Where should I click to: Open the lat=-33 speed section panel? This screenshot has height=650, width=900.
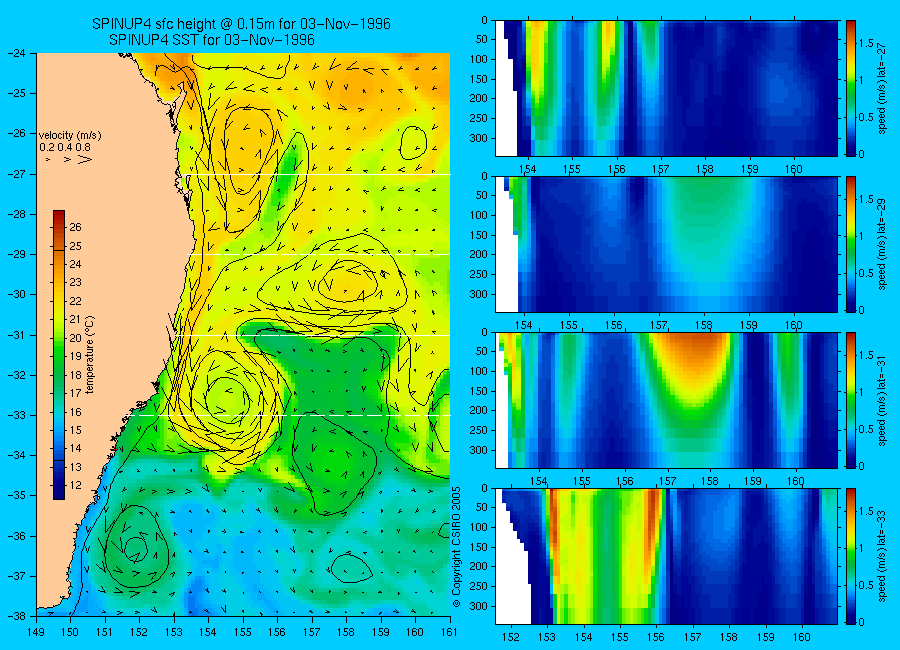(x=666, y=556)
